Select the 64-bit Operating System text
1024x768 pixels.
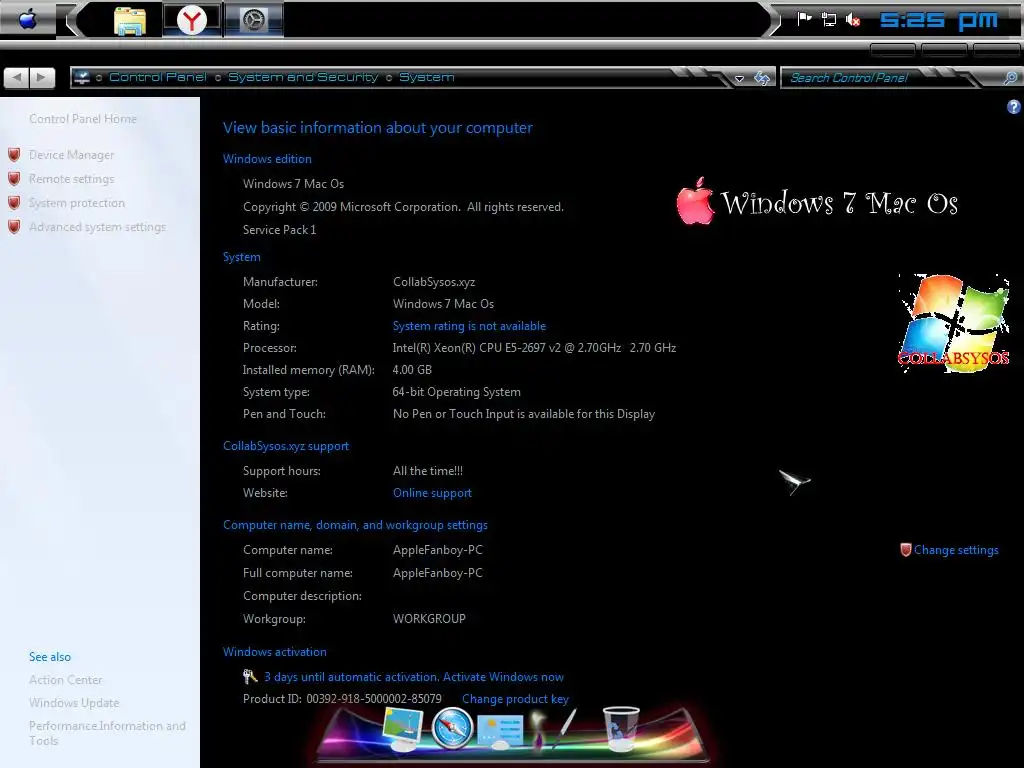(x=456, y=392)
